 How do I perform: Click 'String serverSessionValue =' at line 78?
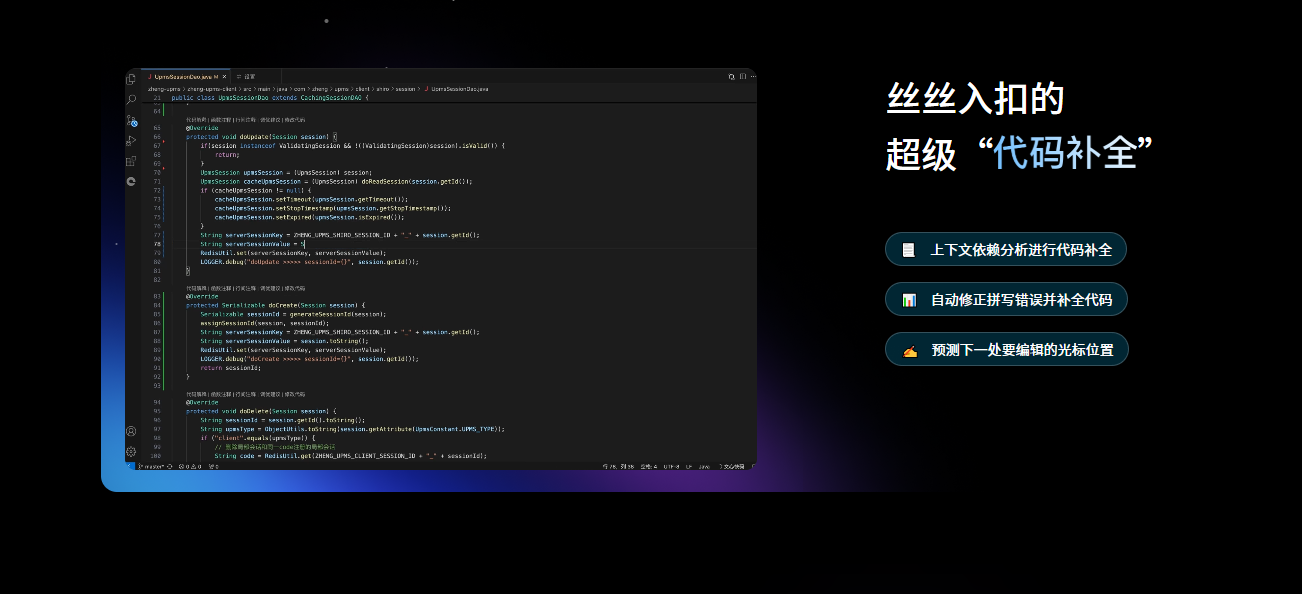(249, 244)
